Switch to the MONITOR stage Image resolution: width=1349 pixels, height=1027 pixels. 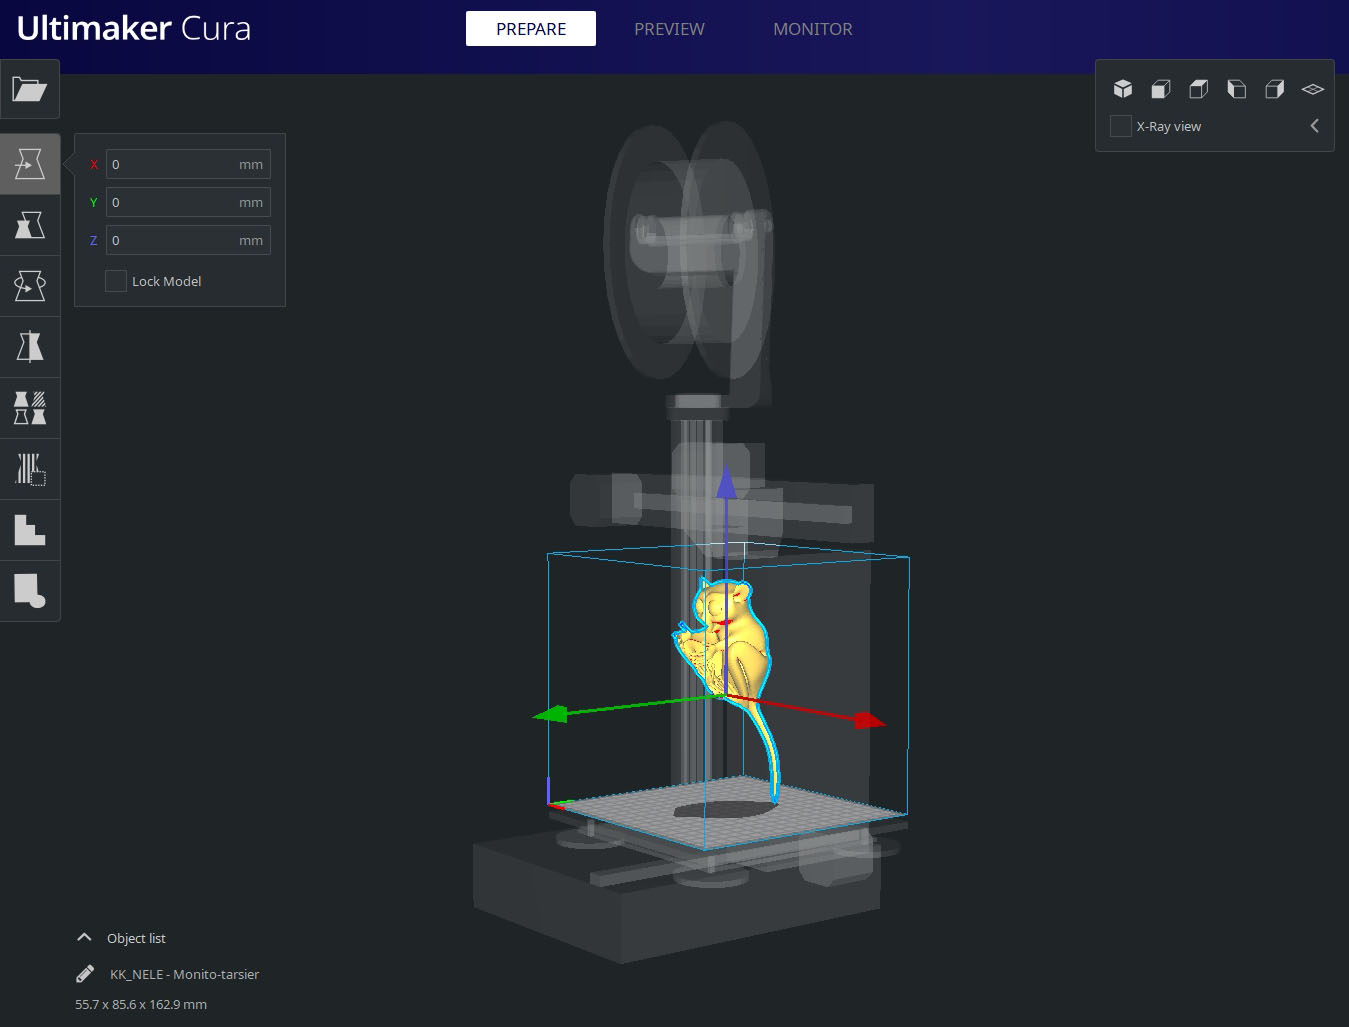813,29
